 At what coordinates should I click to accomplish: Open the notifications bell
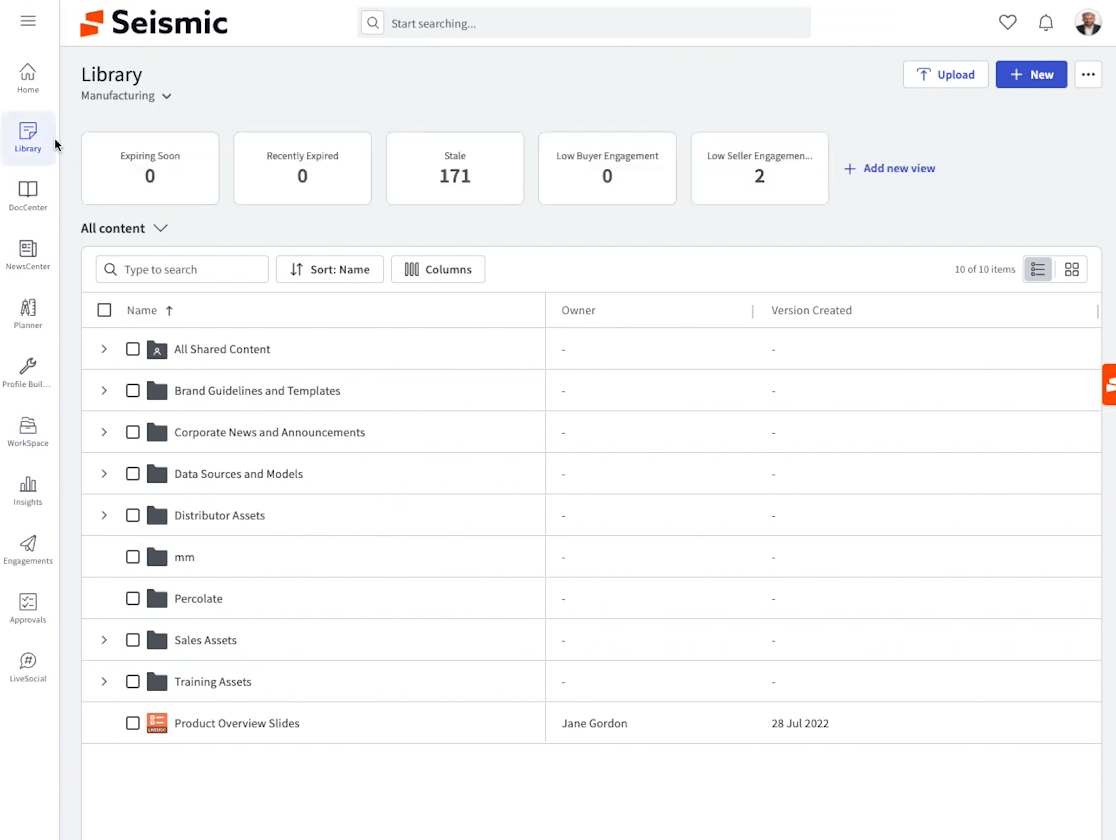(x=1046, y=22)
